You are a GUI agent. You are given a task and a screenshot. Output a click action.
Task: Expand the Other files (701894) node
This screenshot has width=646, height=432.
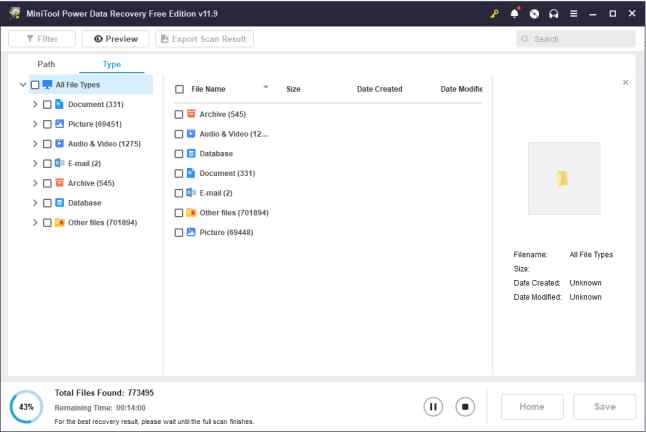point(35,222)
